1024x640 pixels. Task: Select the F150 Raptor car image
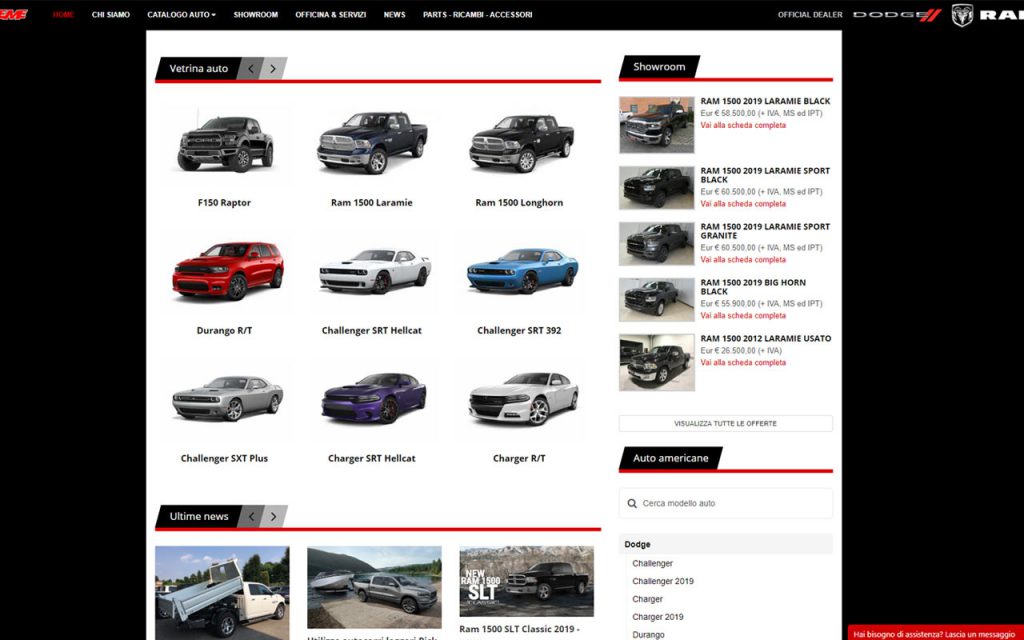[x=225, y=144]
